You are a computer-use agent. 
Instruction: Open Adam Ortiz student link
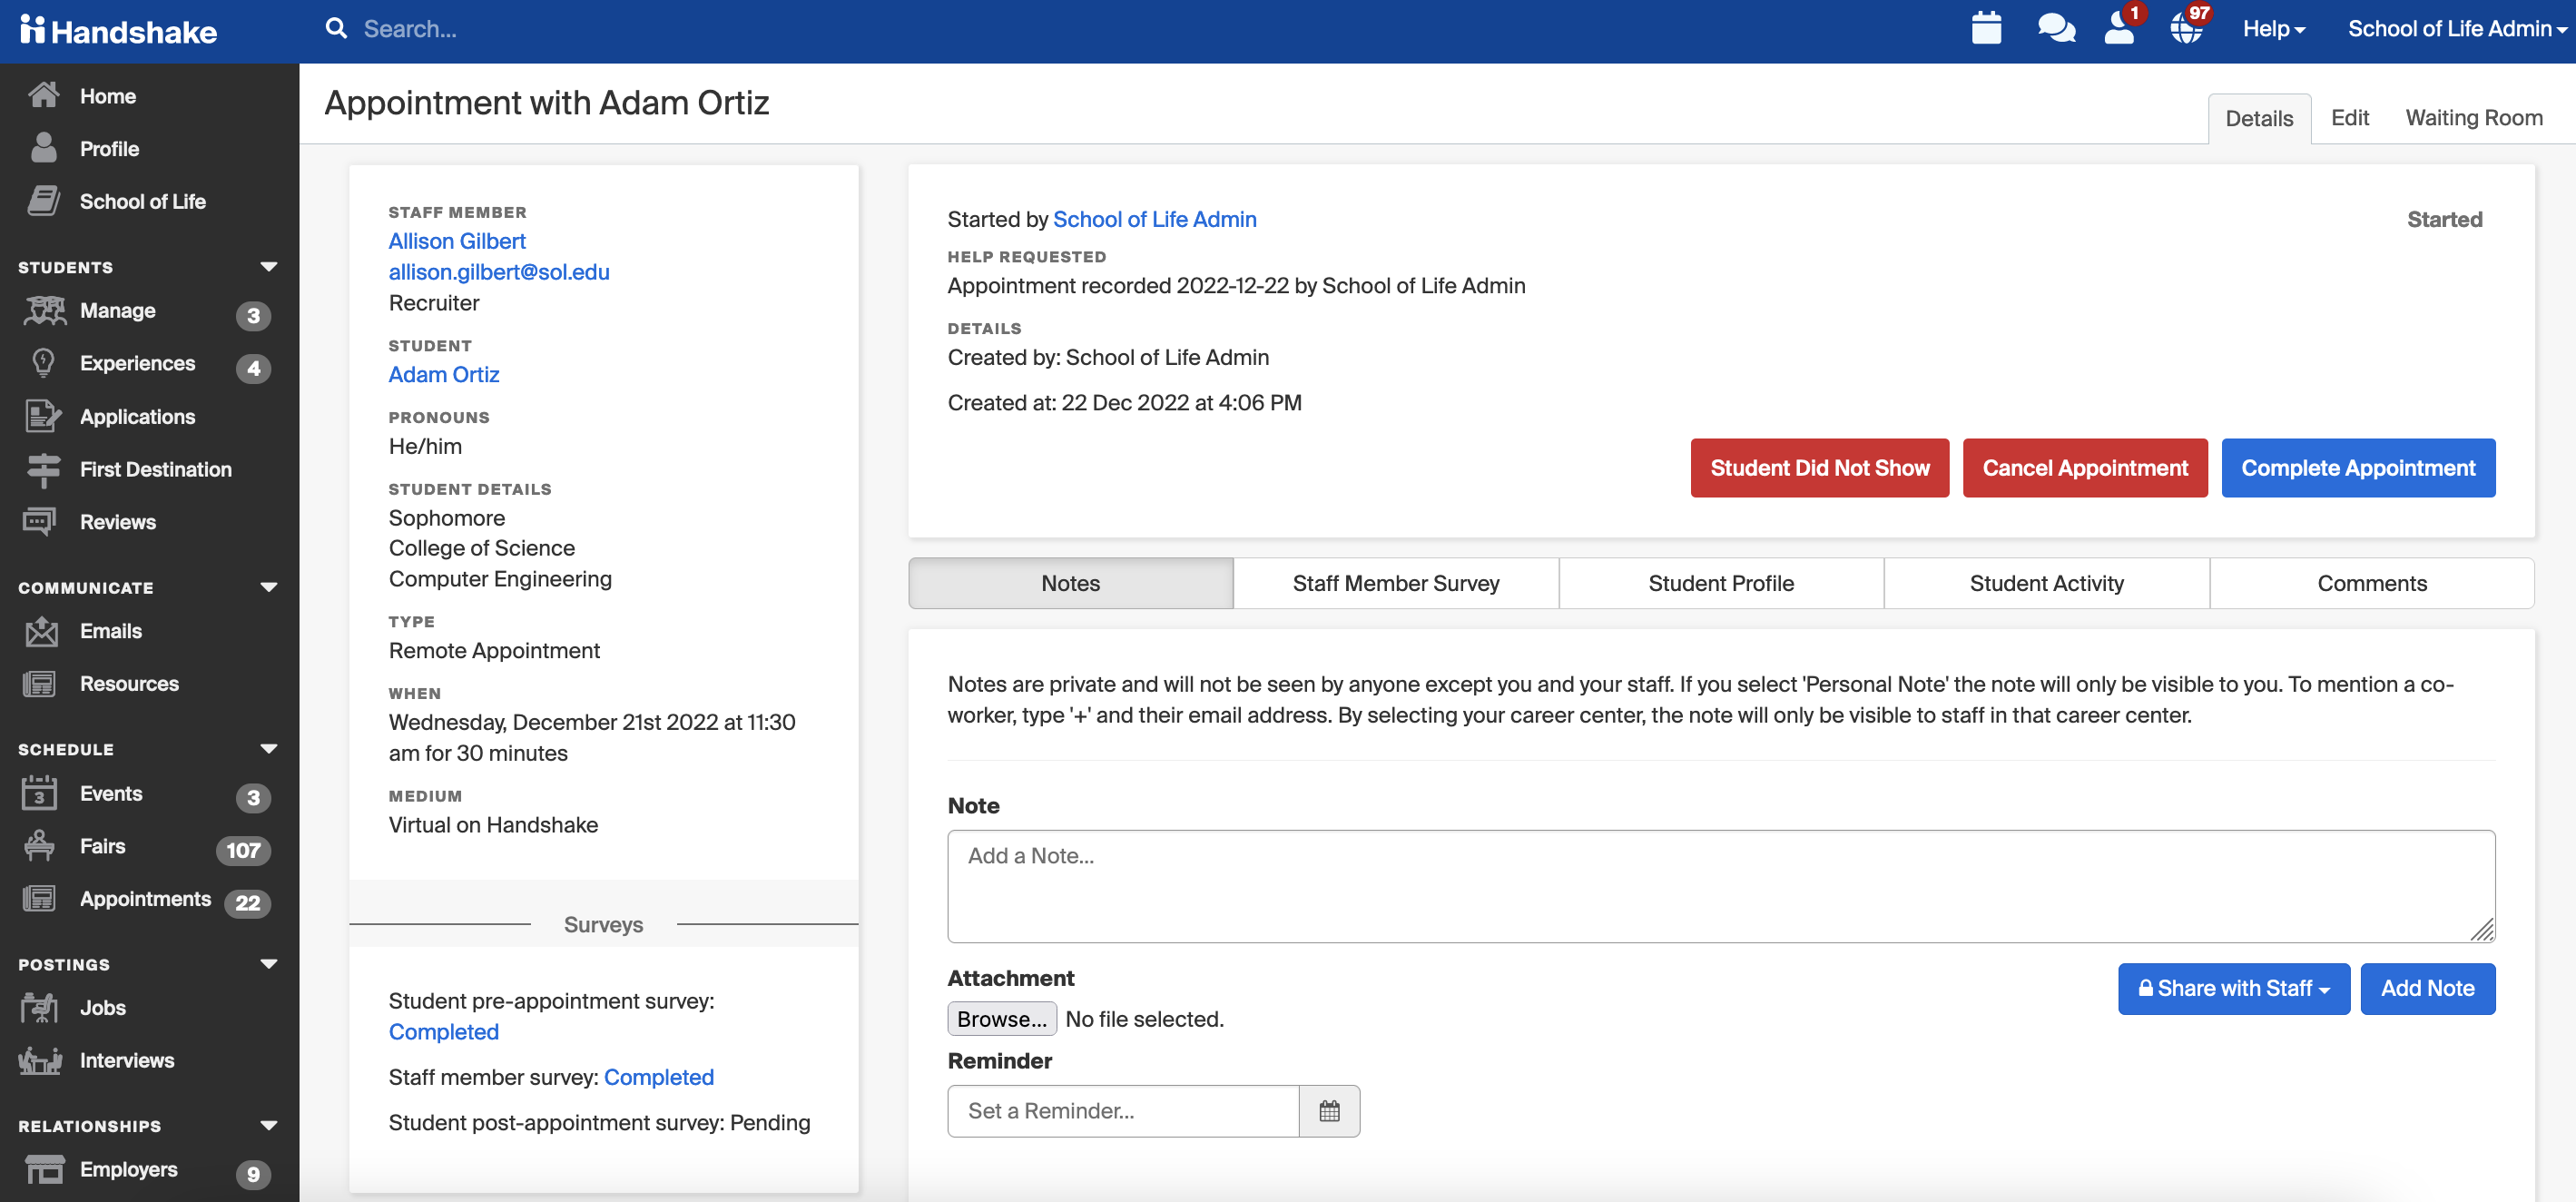pyautogui.click(x=443, y=374)
